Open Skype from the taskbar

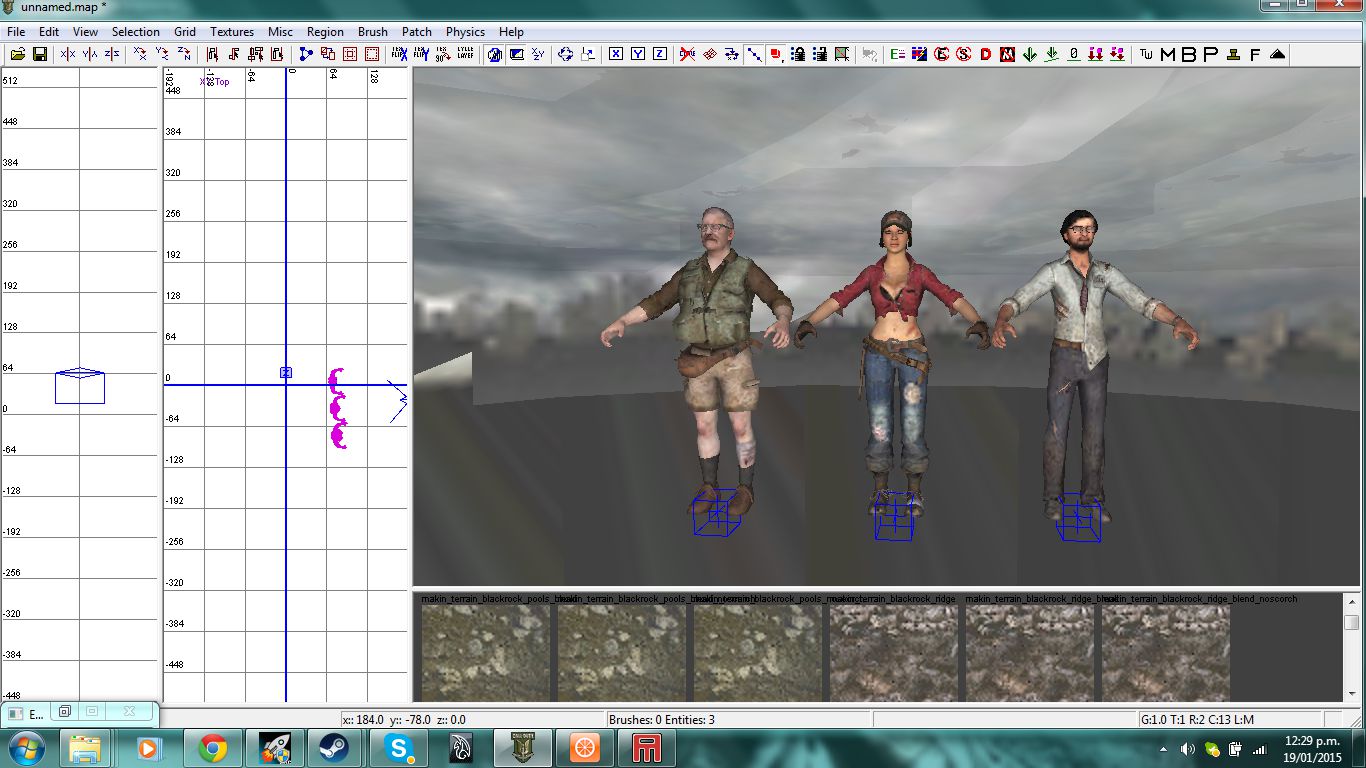click(x=399, y=748)
